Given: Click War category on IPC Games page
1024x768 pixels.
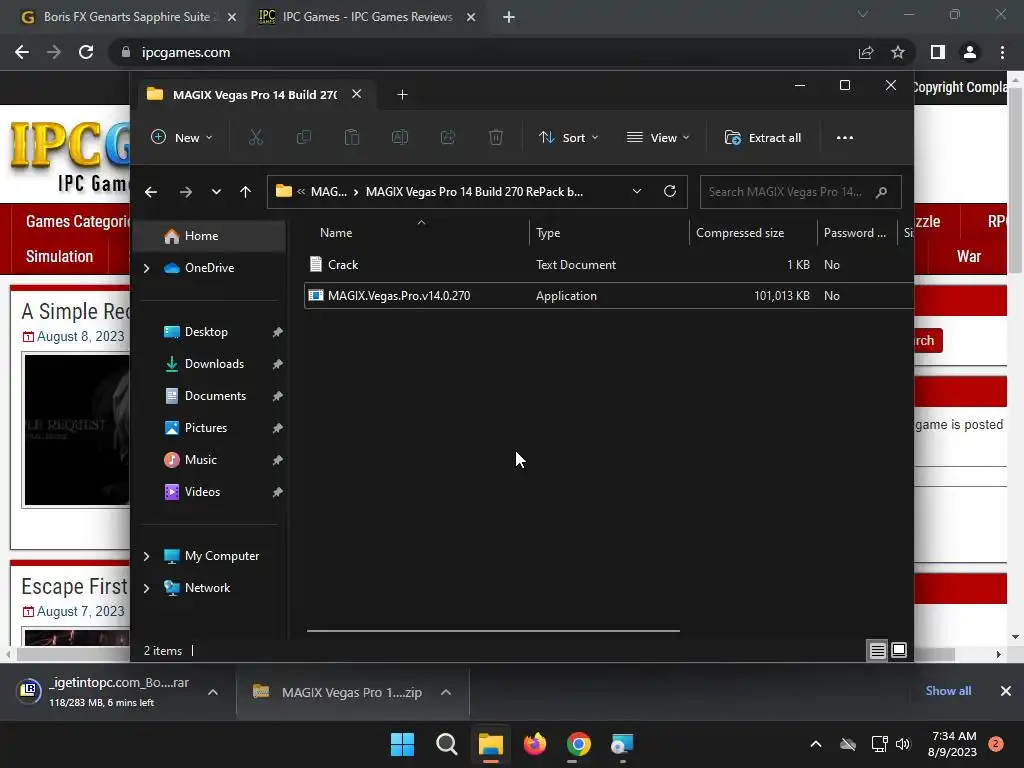Looking at the screenshot, I should pos(968,256).
